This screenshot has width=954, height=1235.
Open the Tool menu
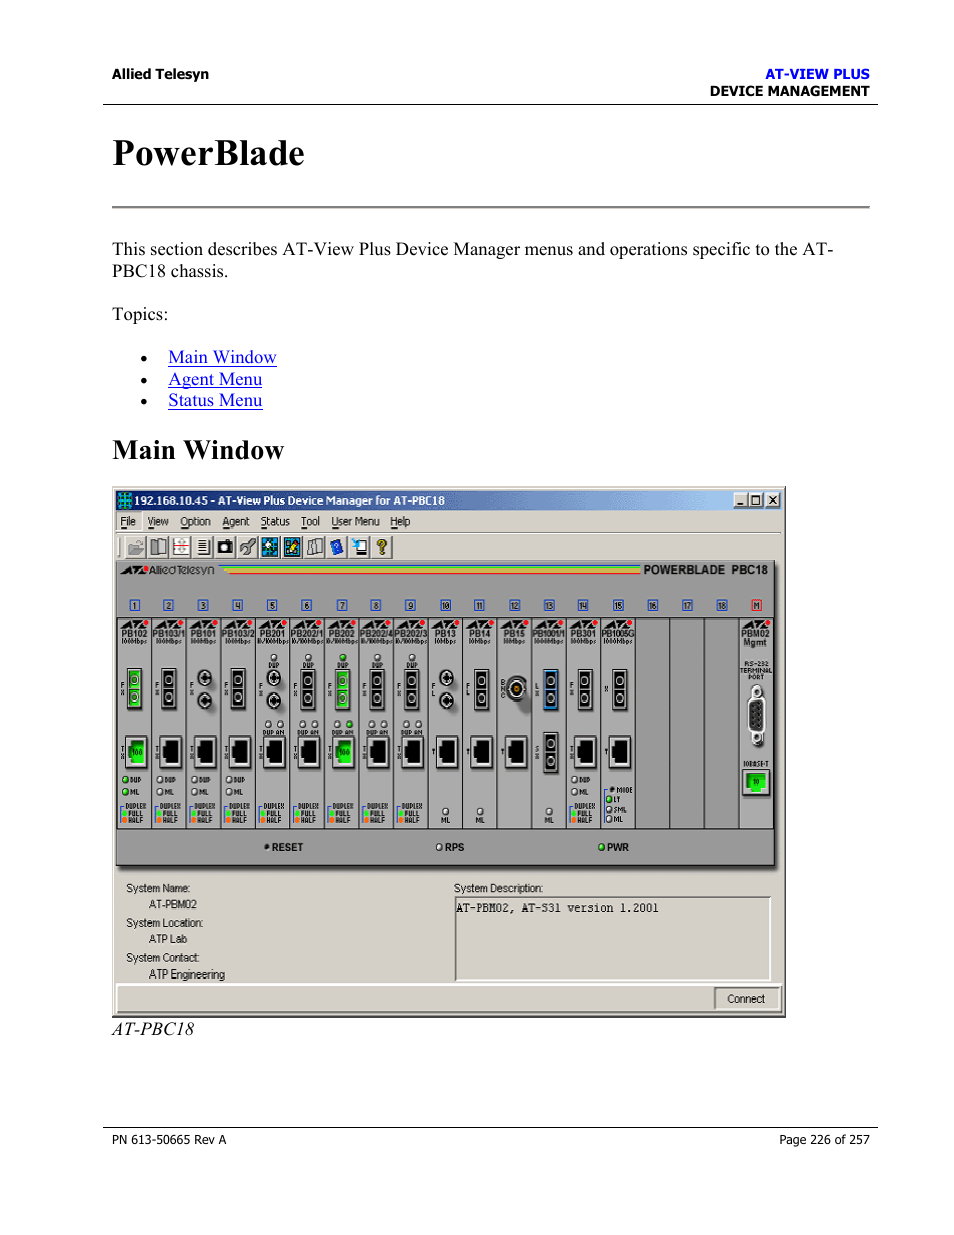(x=310, y=522)
